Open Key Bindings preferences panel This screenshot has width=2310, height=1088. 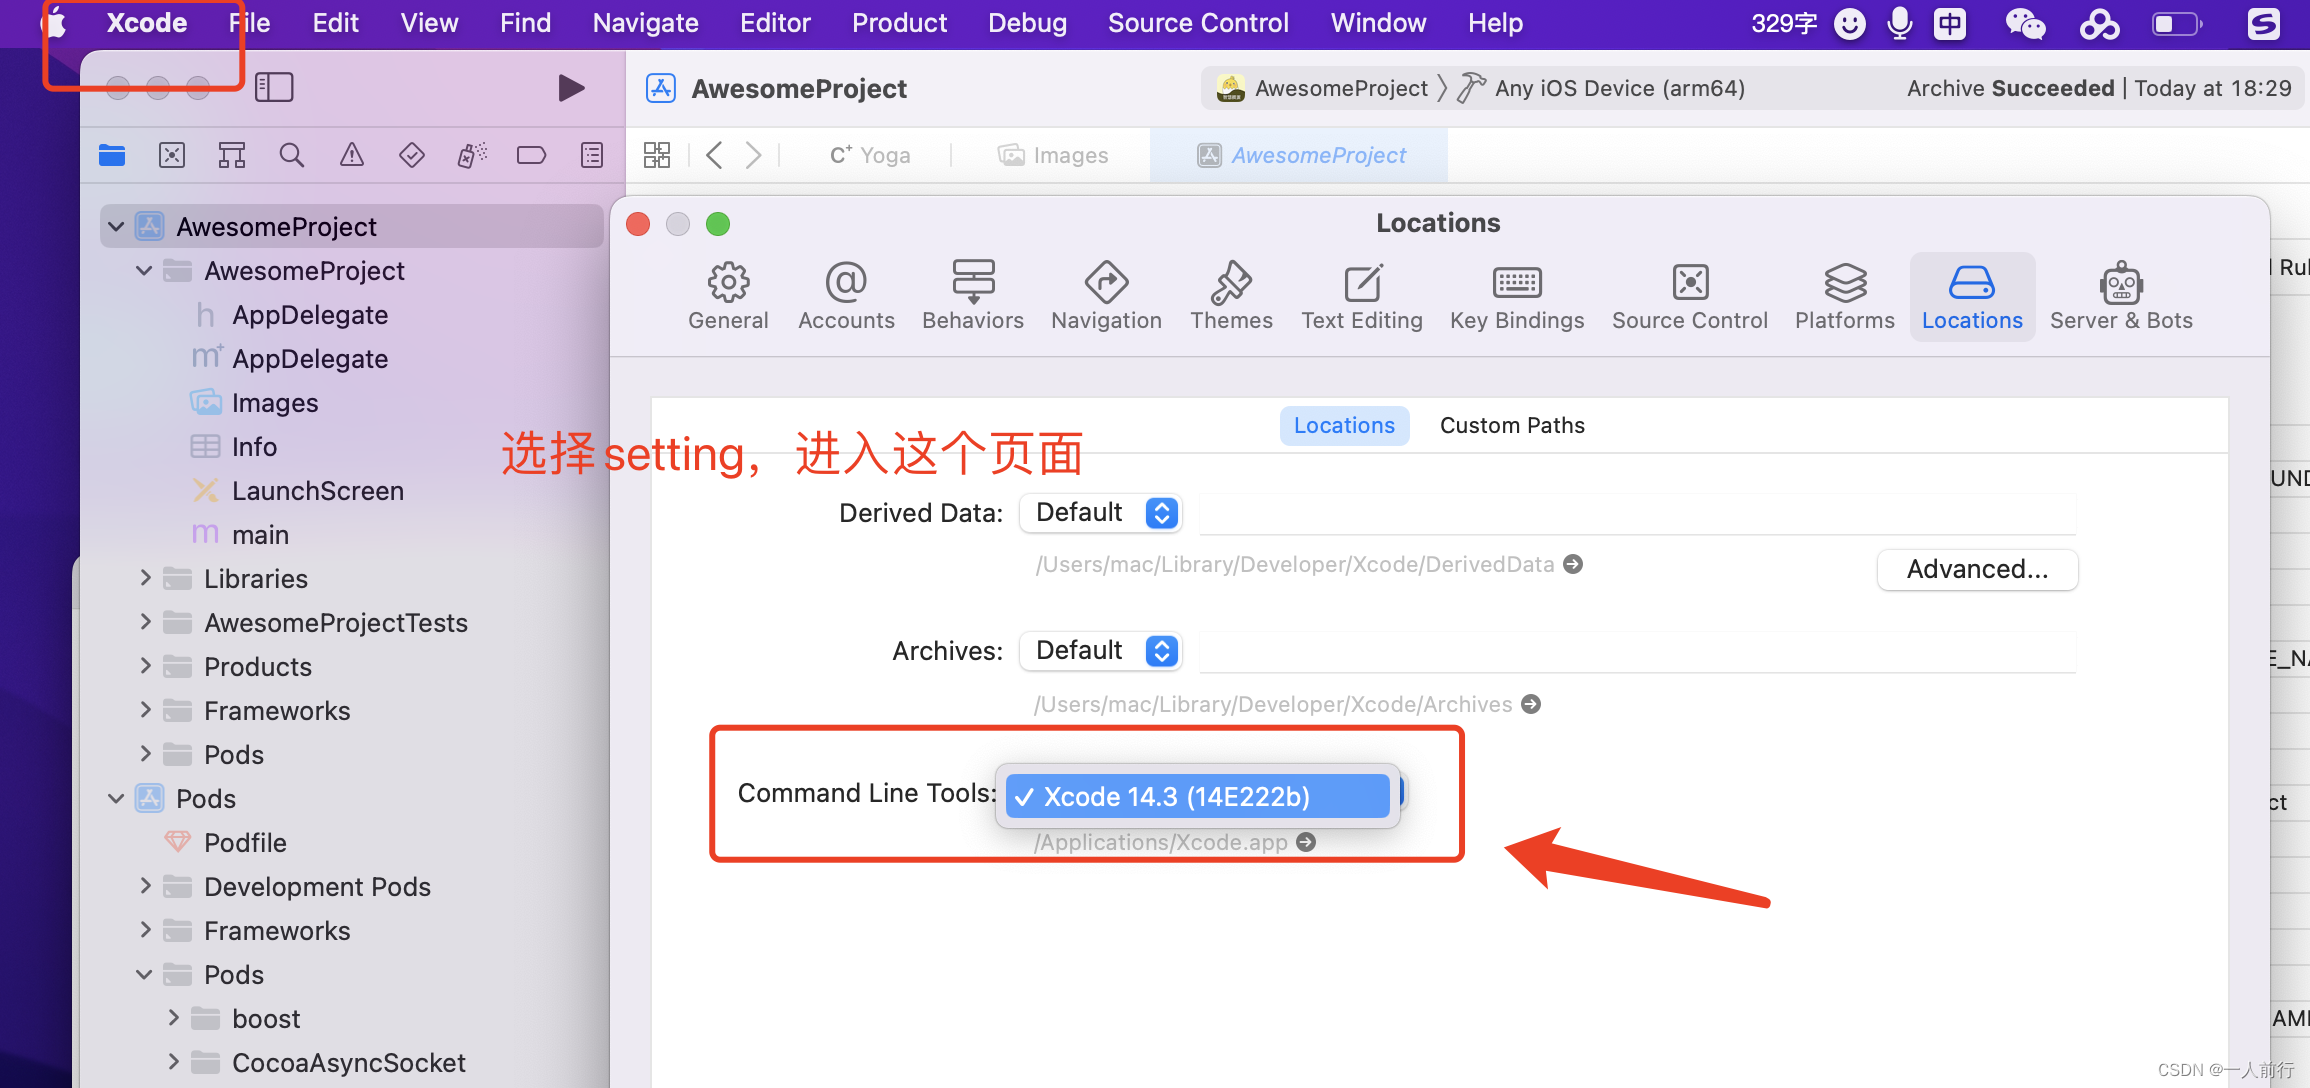(x=1517, y=294)
